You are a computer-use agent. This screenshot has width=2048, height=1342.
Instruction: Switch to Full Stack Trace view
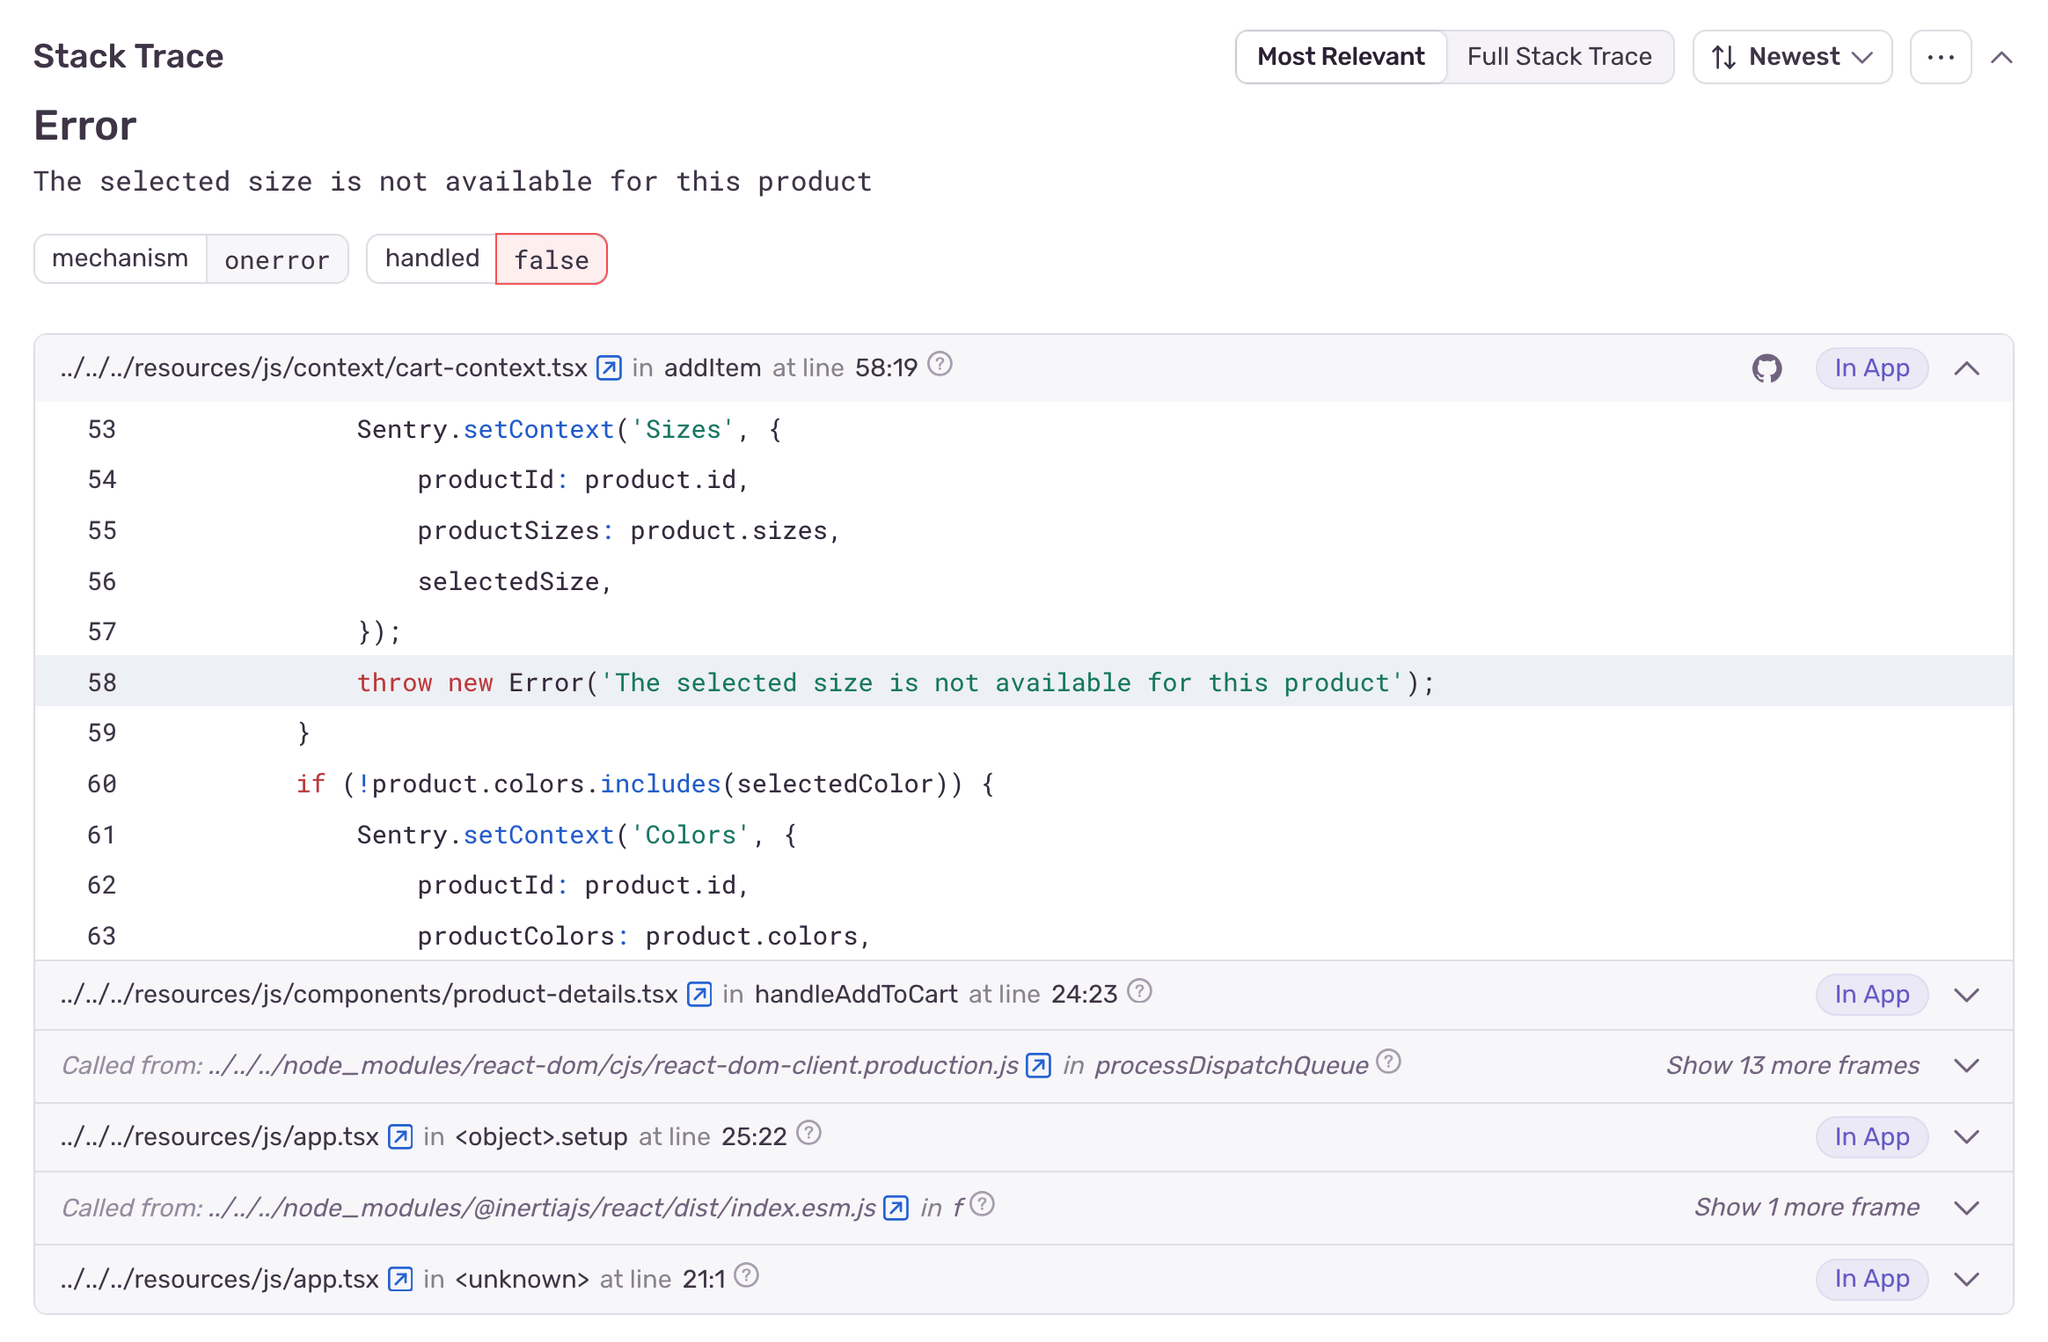point(1559,57)
